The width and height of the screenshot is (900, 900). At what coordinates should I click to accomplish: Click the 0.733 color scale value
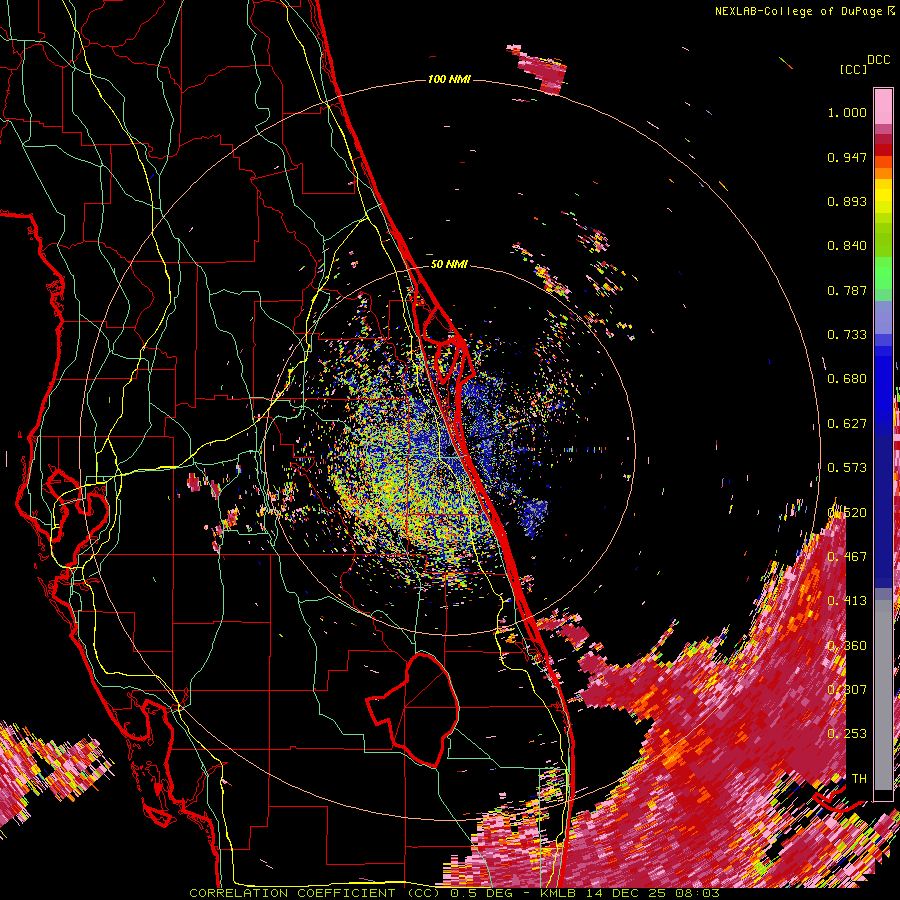[847, 335]
